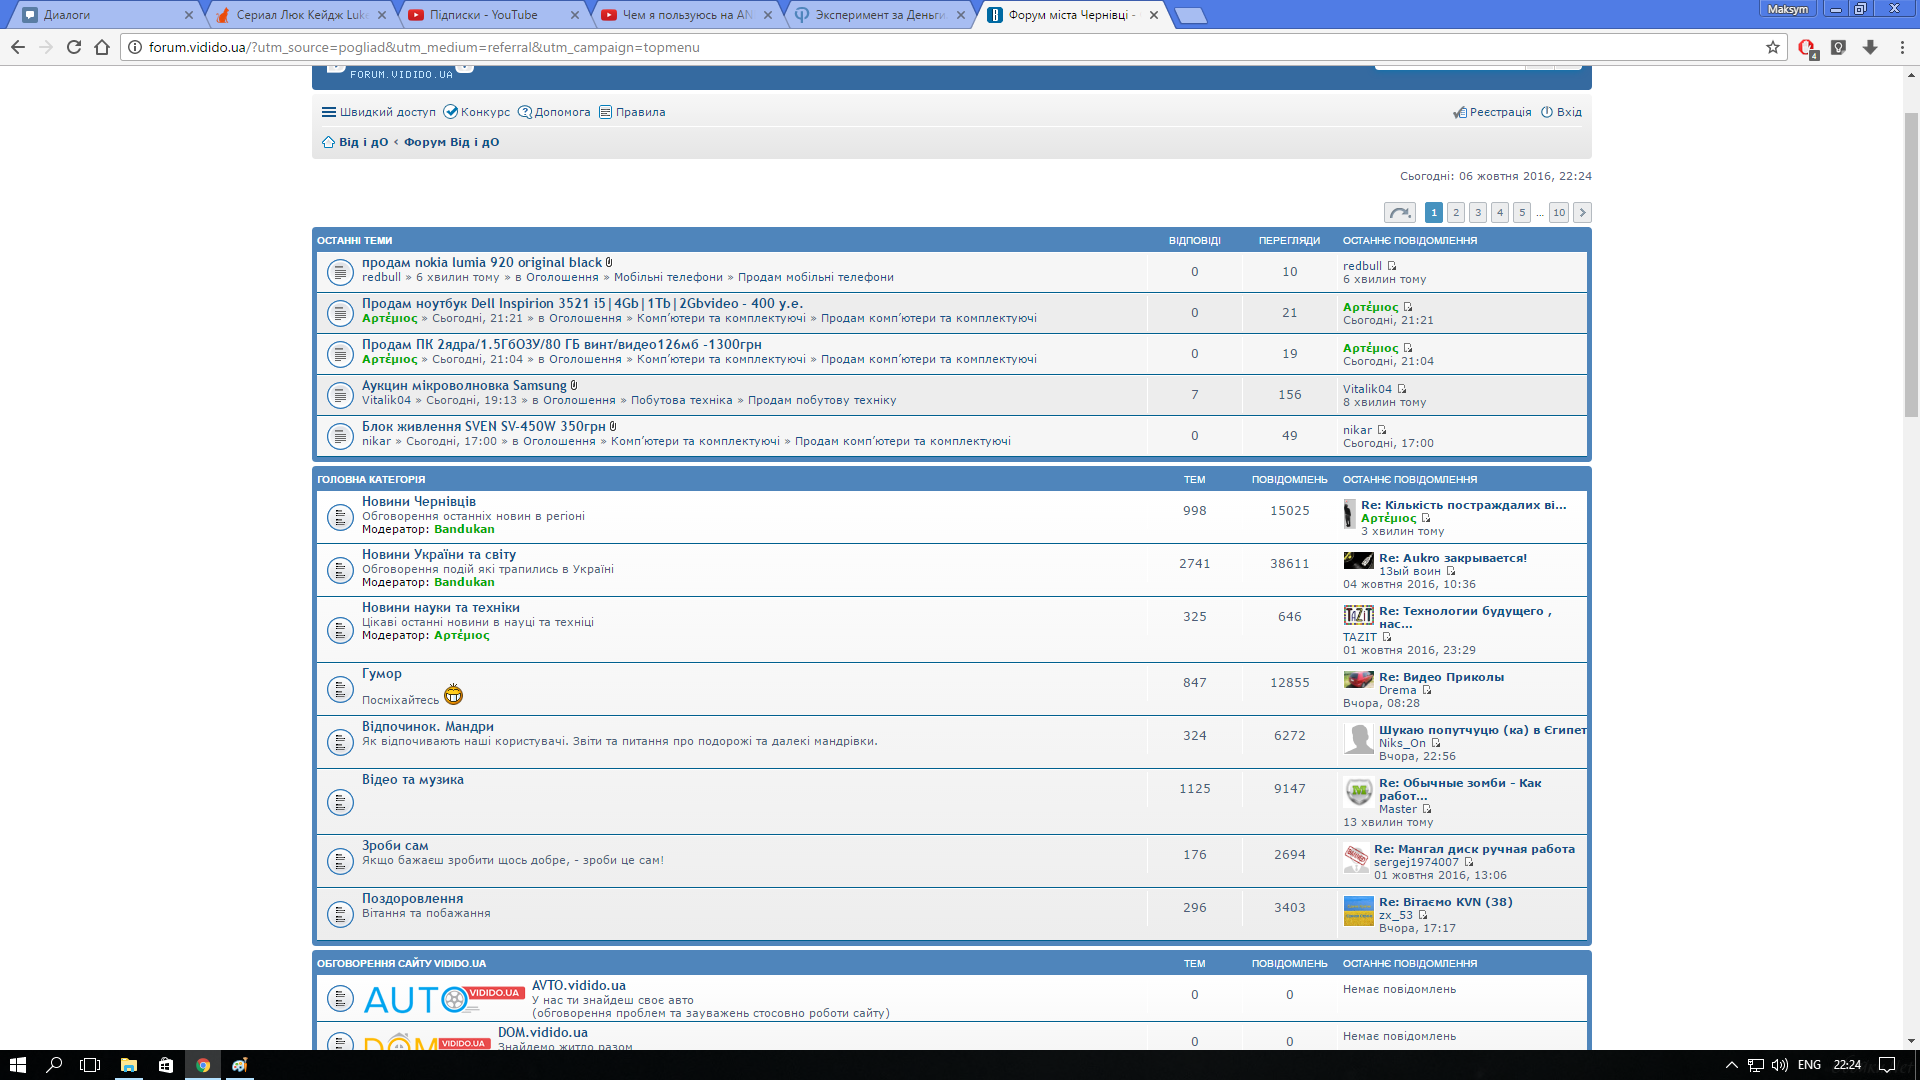Click the volume icon in system tray
The width and height of the screenshot is (1920, 1080).
[x=1780, y=1065]
